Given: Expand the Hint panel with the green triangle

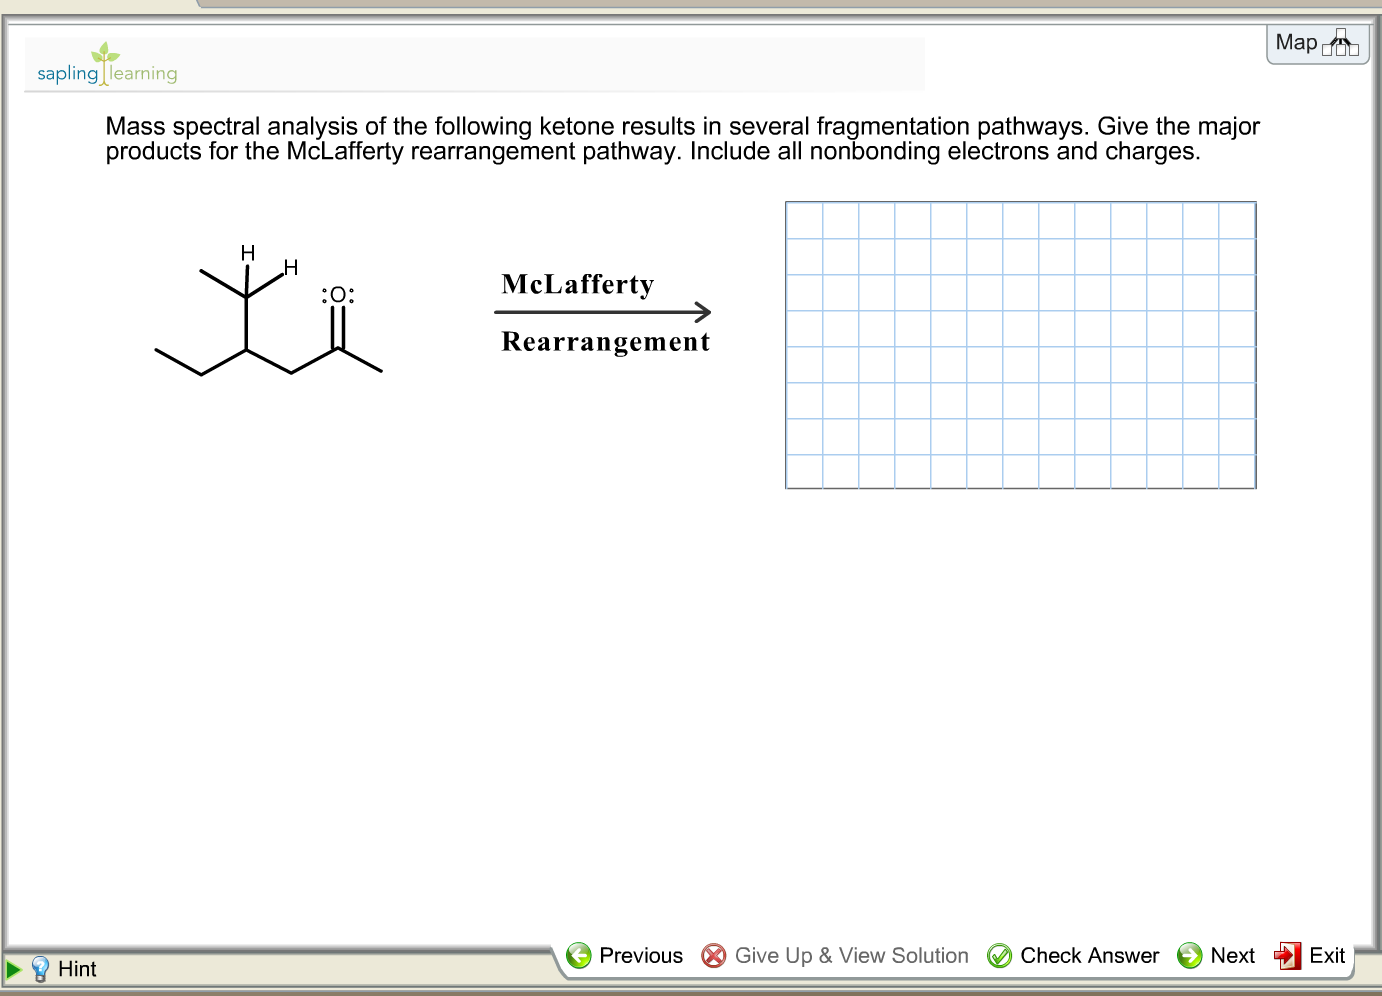Looking at the screenshot, I should coord(15,968).
